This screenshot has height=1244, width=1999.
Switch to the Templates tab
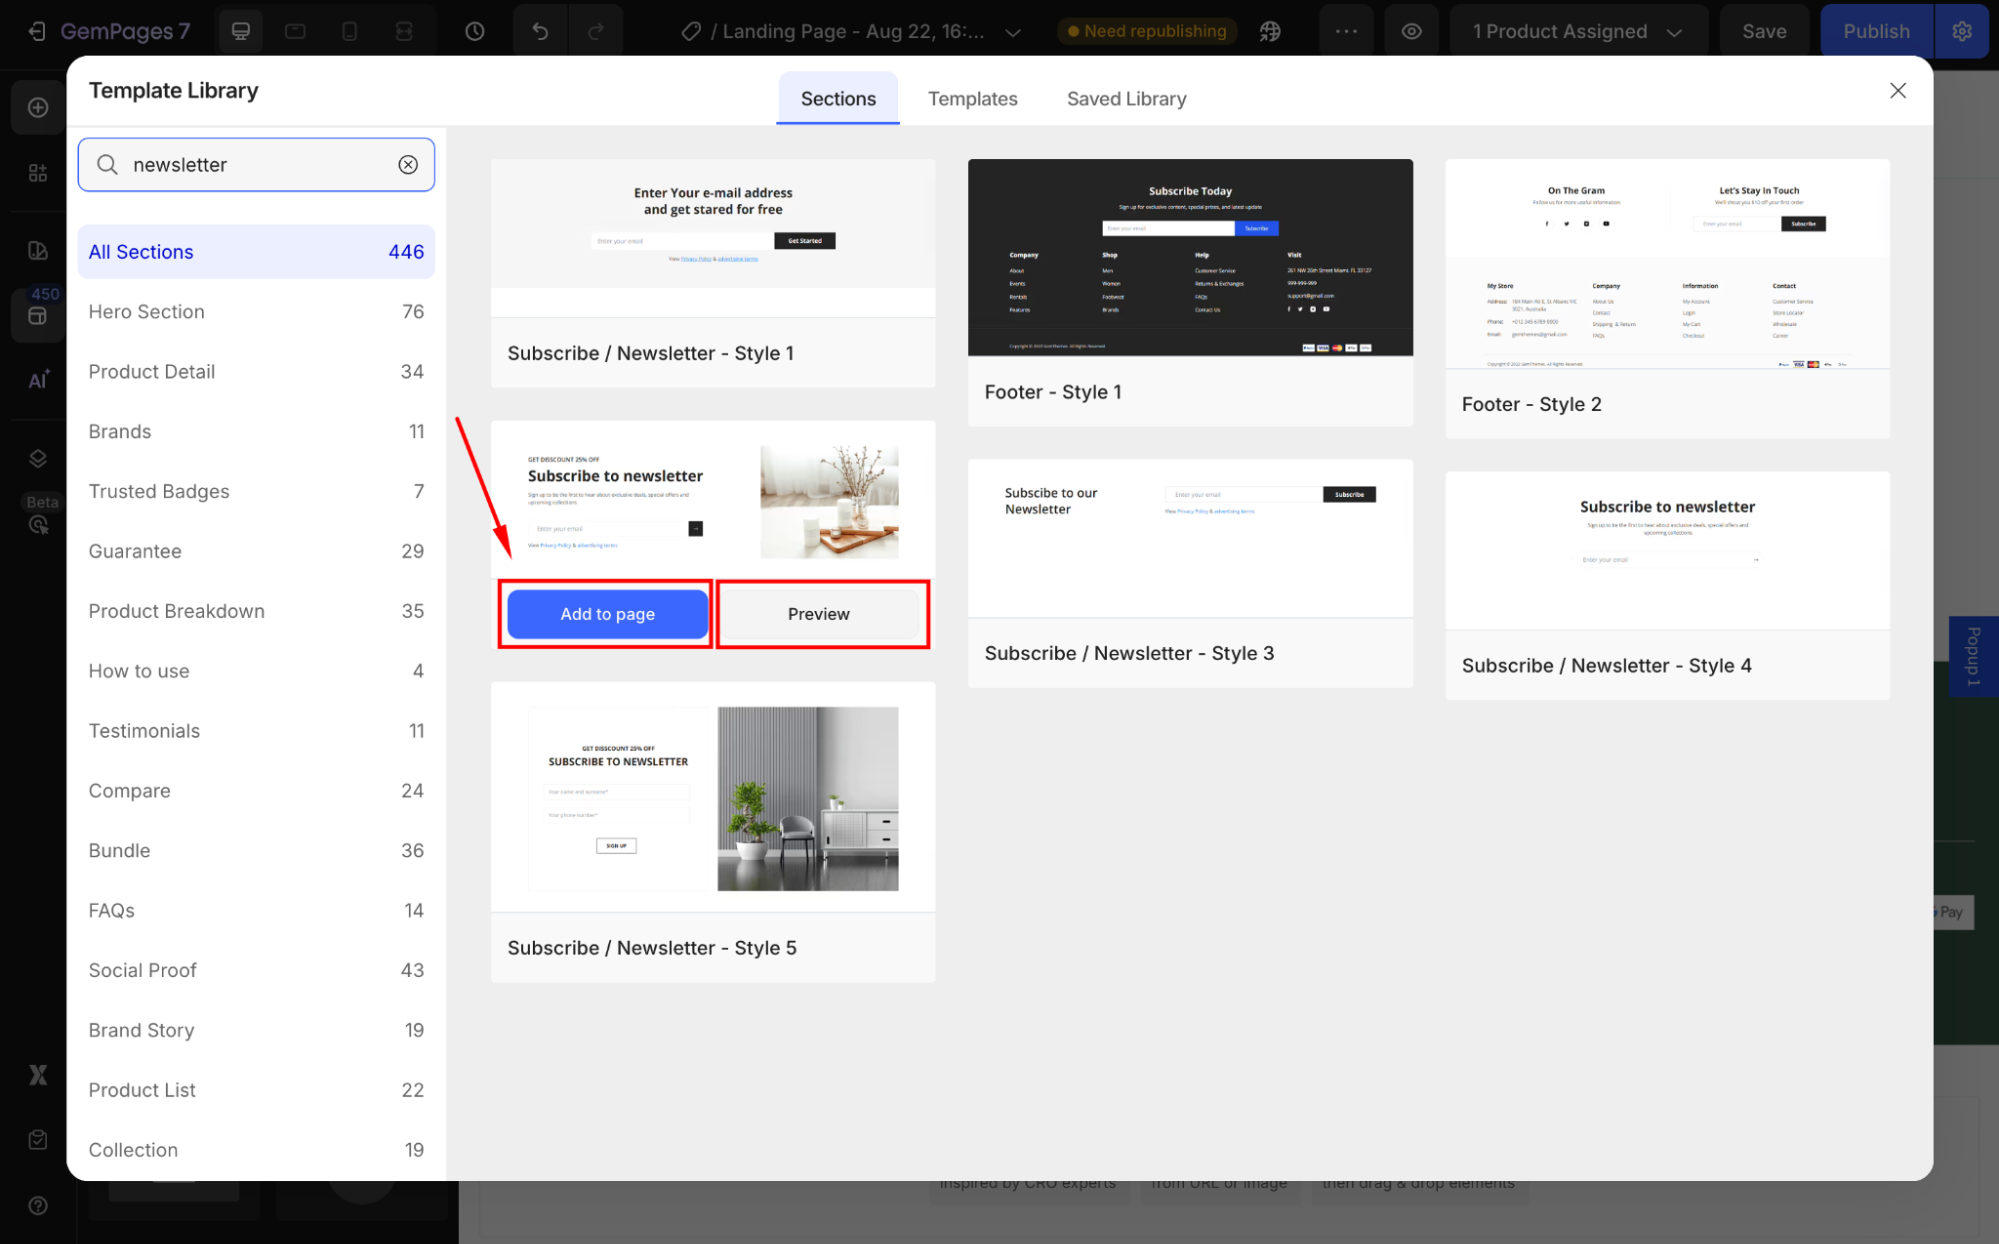pos(972,99)
